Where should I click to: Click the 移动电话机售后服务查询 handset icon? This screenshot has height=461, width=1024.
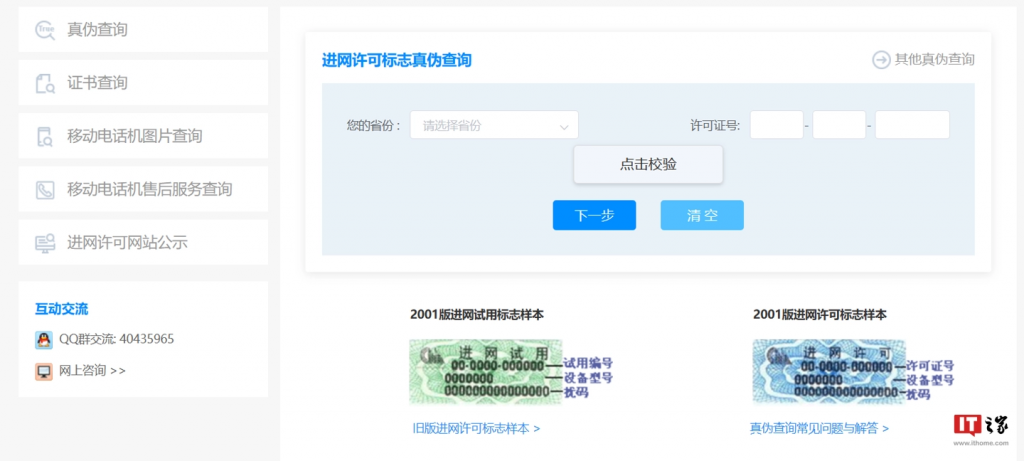(x=45, y=190)
